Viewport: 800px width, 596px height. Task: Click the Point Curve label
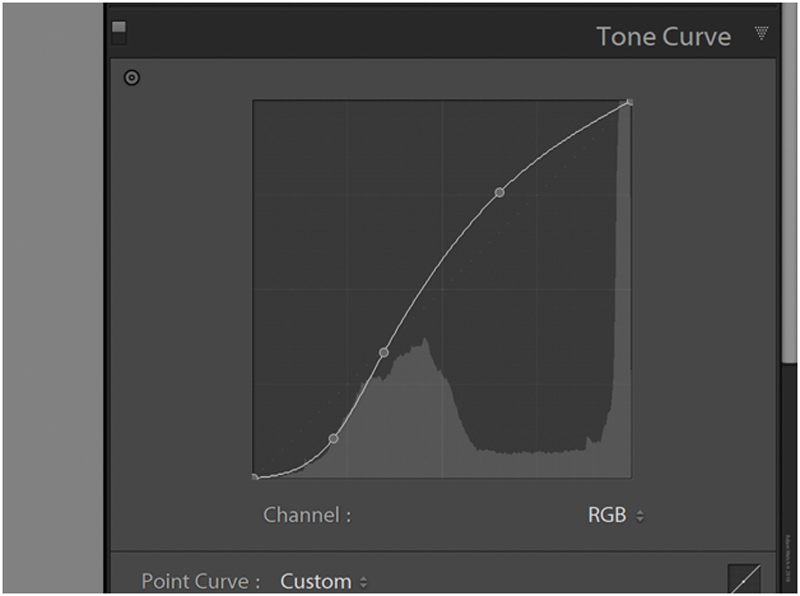pos(201,581)
